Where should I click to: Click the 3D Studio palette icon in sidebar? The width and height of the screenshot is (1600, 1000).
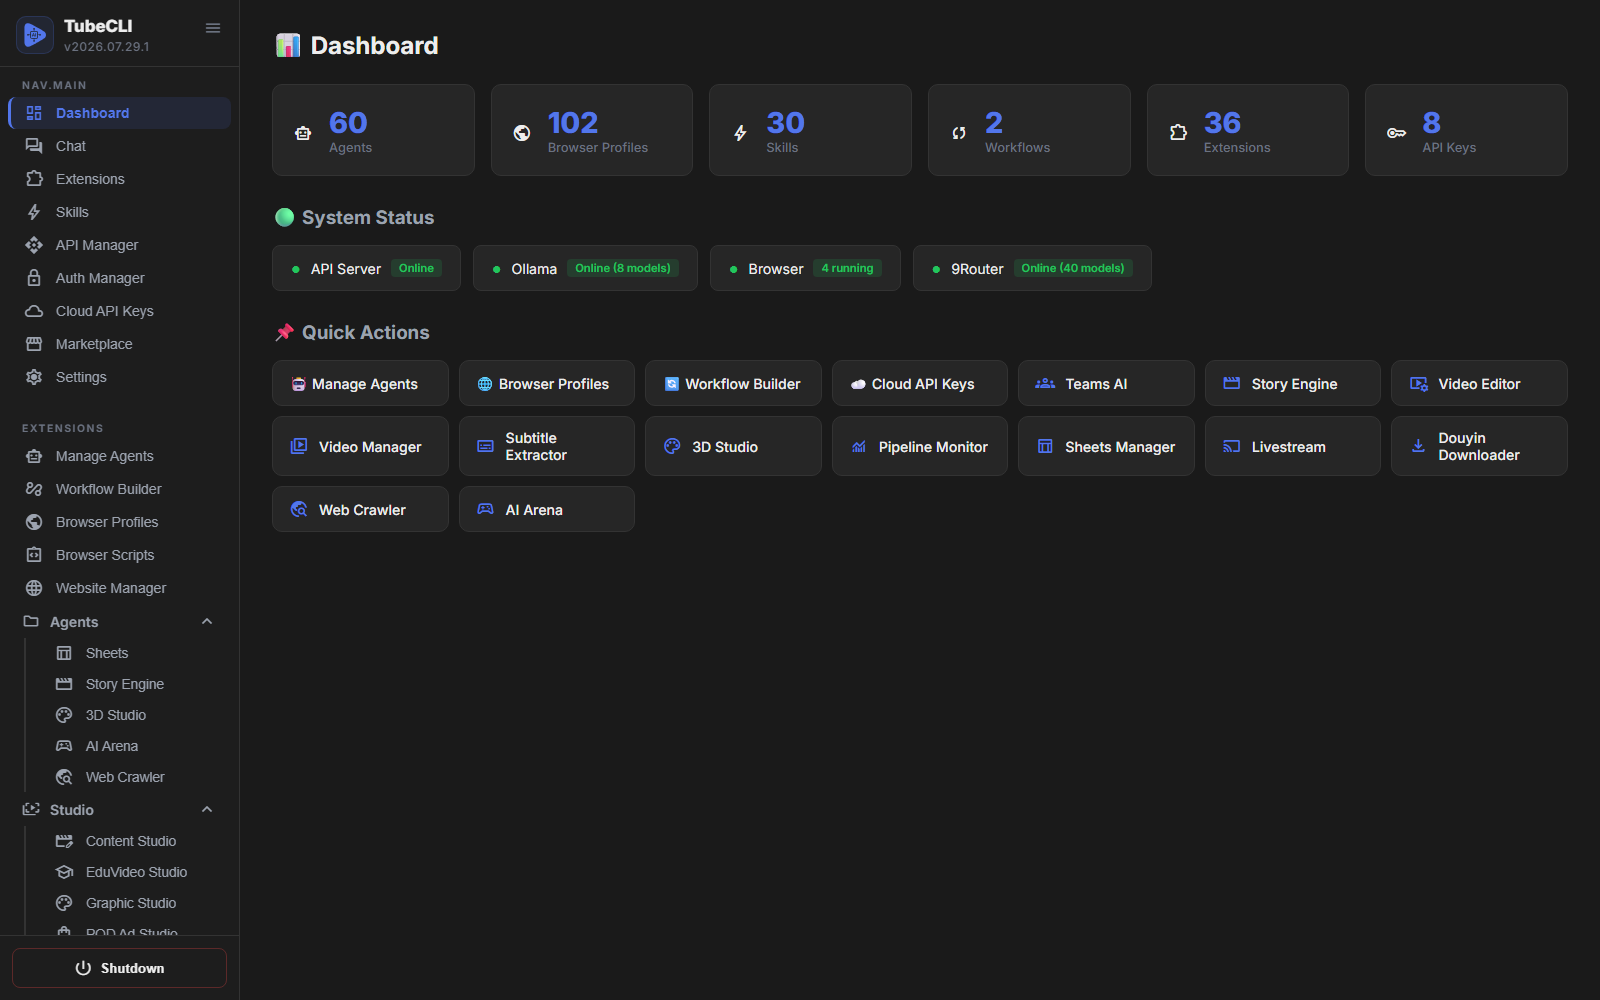tap(64, 715)
